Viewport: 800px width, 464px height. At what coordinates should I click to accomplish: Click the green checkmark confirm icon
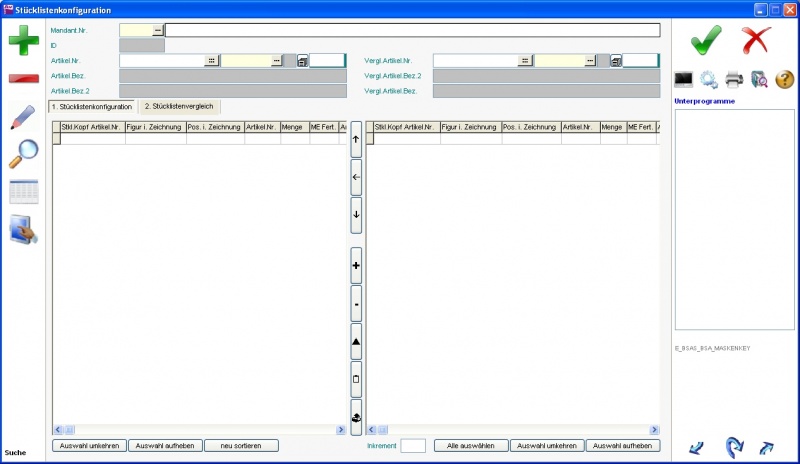(706, 41)
